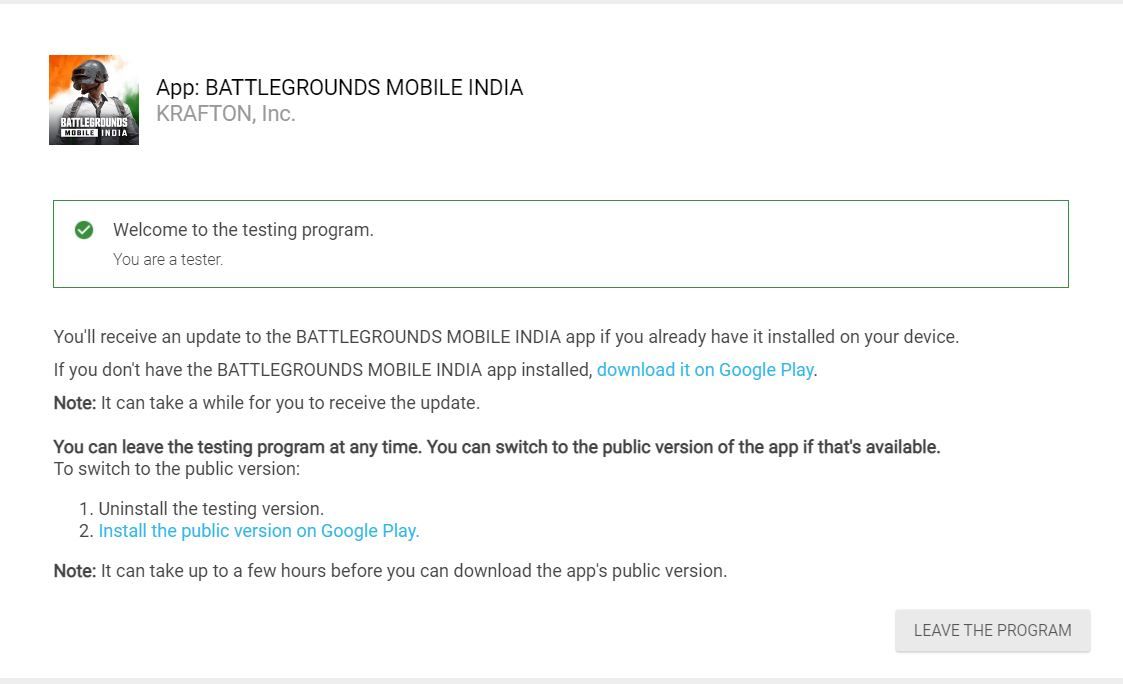Open the 'download it on Google Play' link
Image resolution: width=1123 pixels, height=684 pixels.
click(x=705, y=370)
